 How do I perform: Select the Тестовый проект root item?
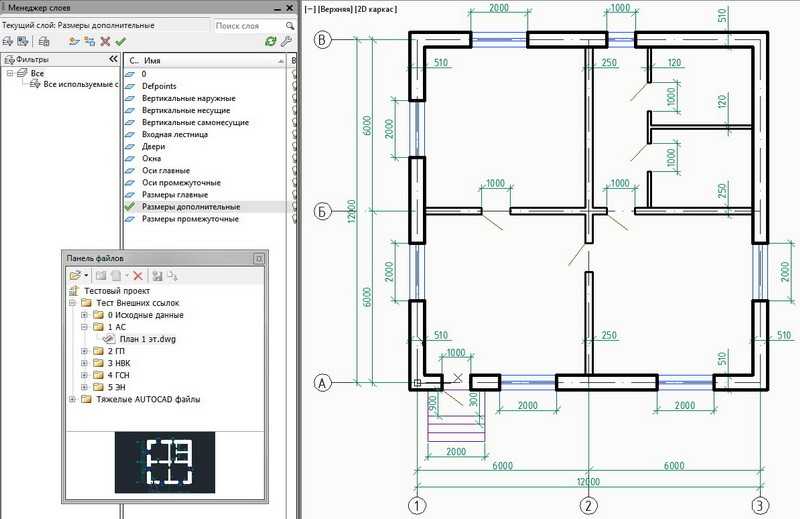click(x=117, y=291)
